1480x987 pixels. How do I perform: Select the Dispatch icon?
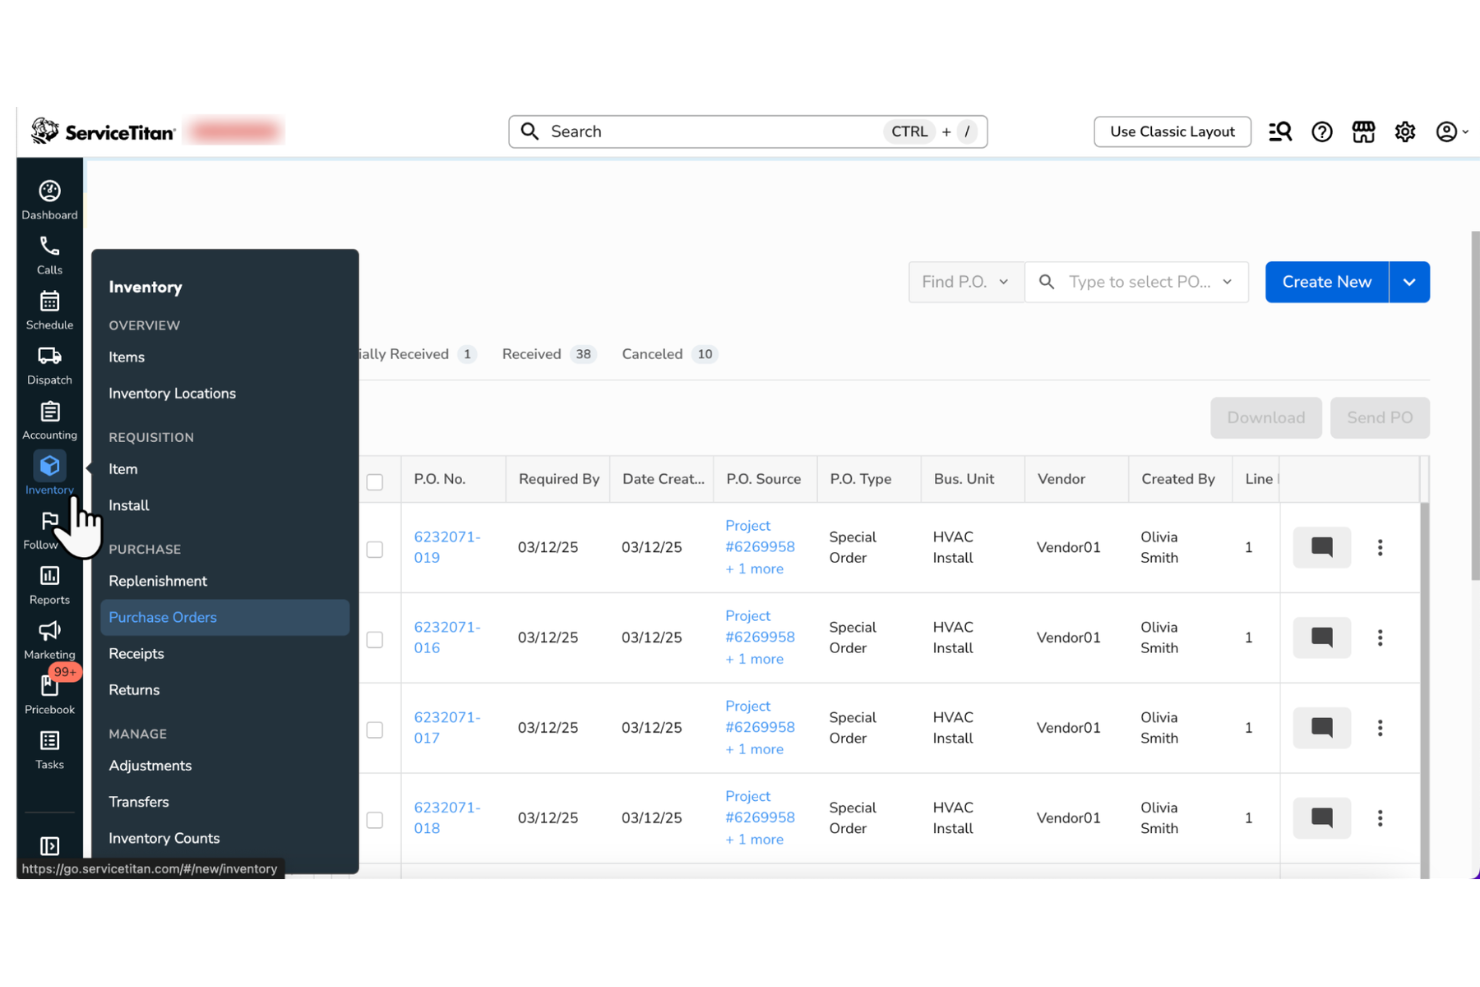(49, 363)
